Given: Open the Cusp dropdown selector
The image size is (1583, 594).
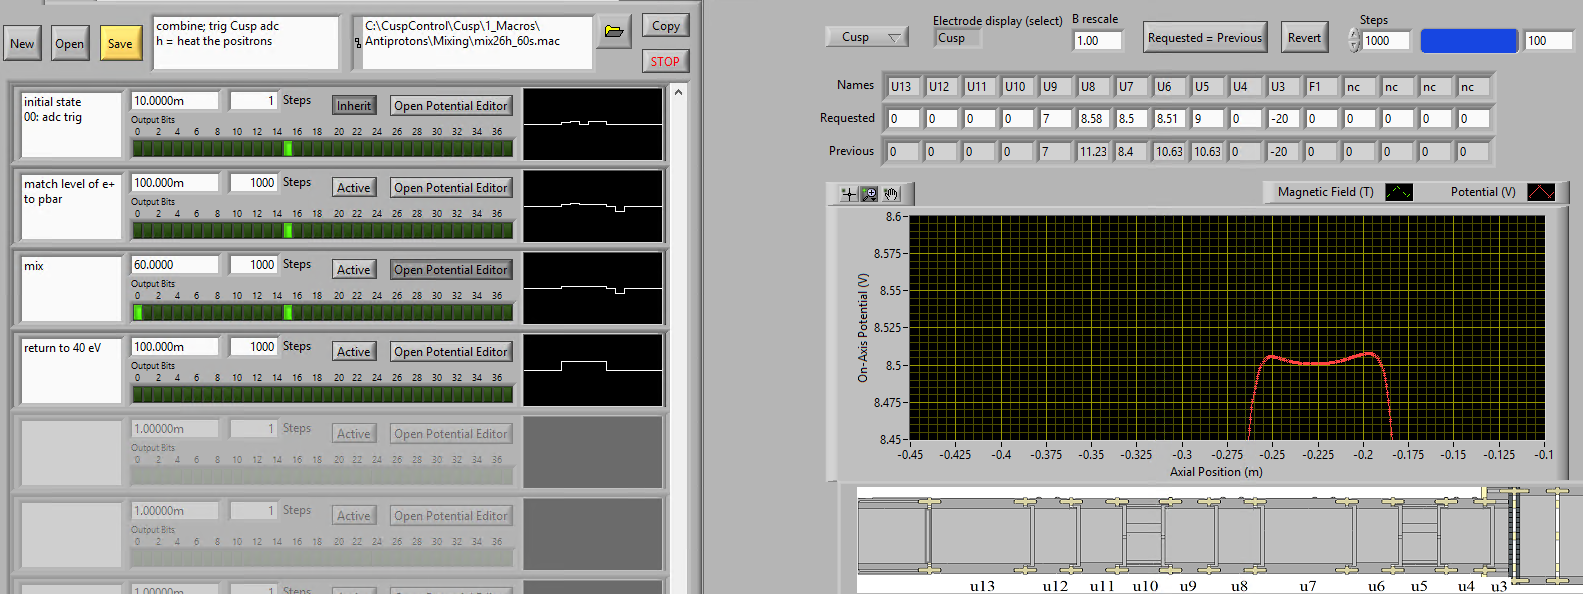Looking at the screenshot, I should [866, 37].
